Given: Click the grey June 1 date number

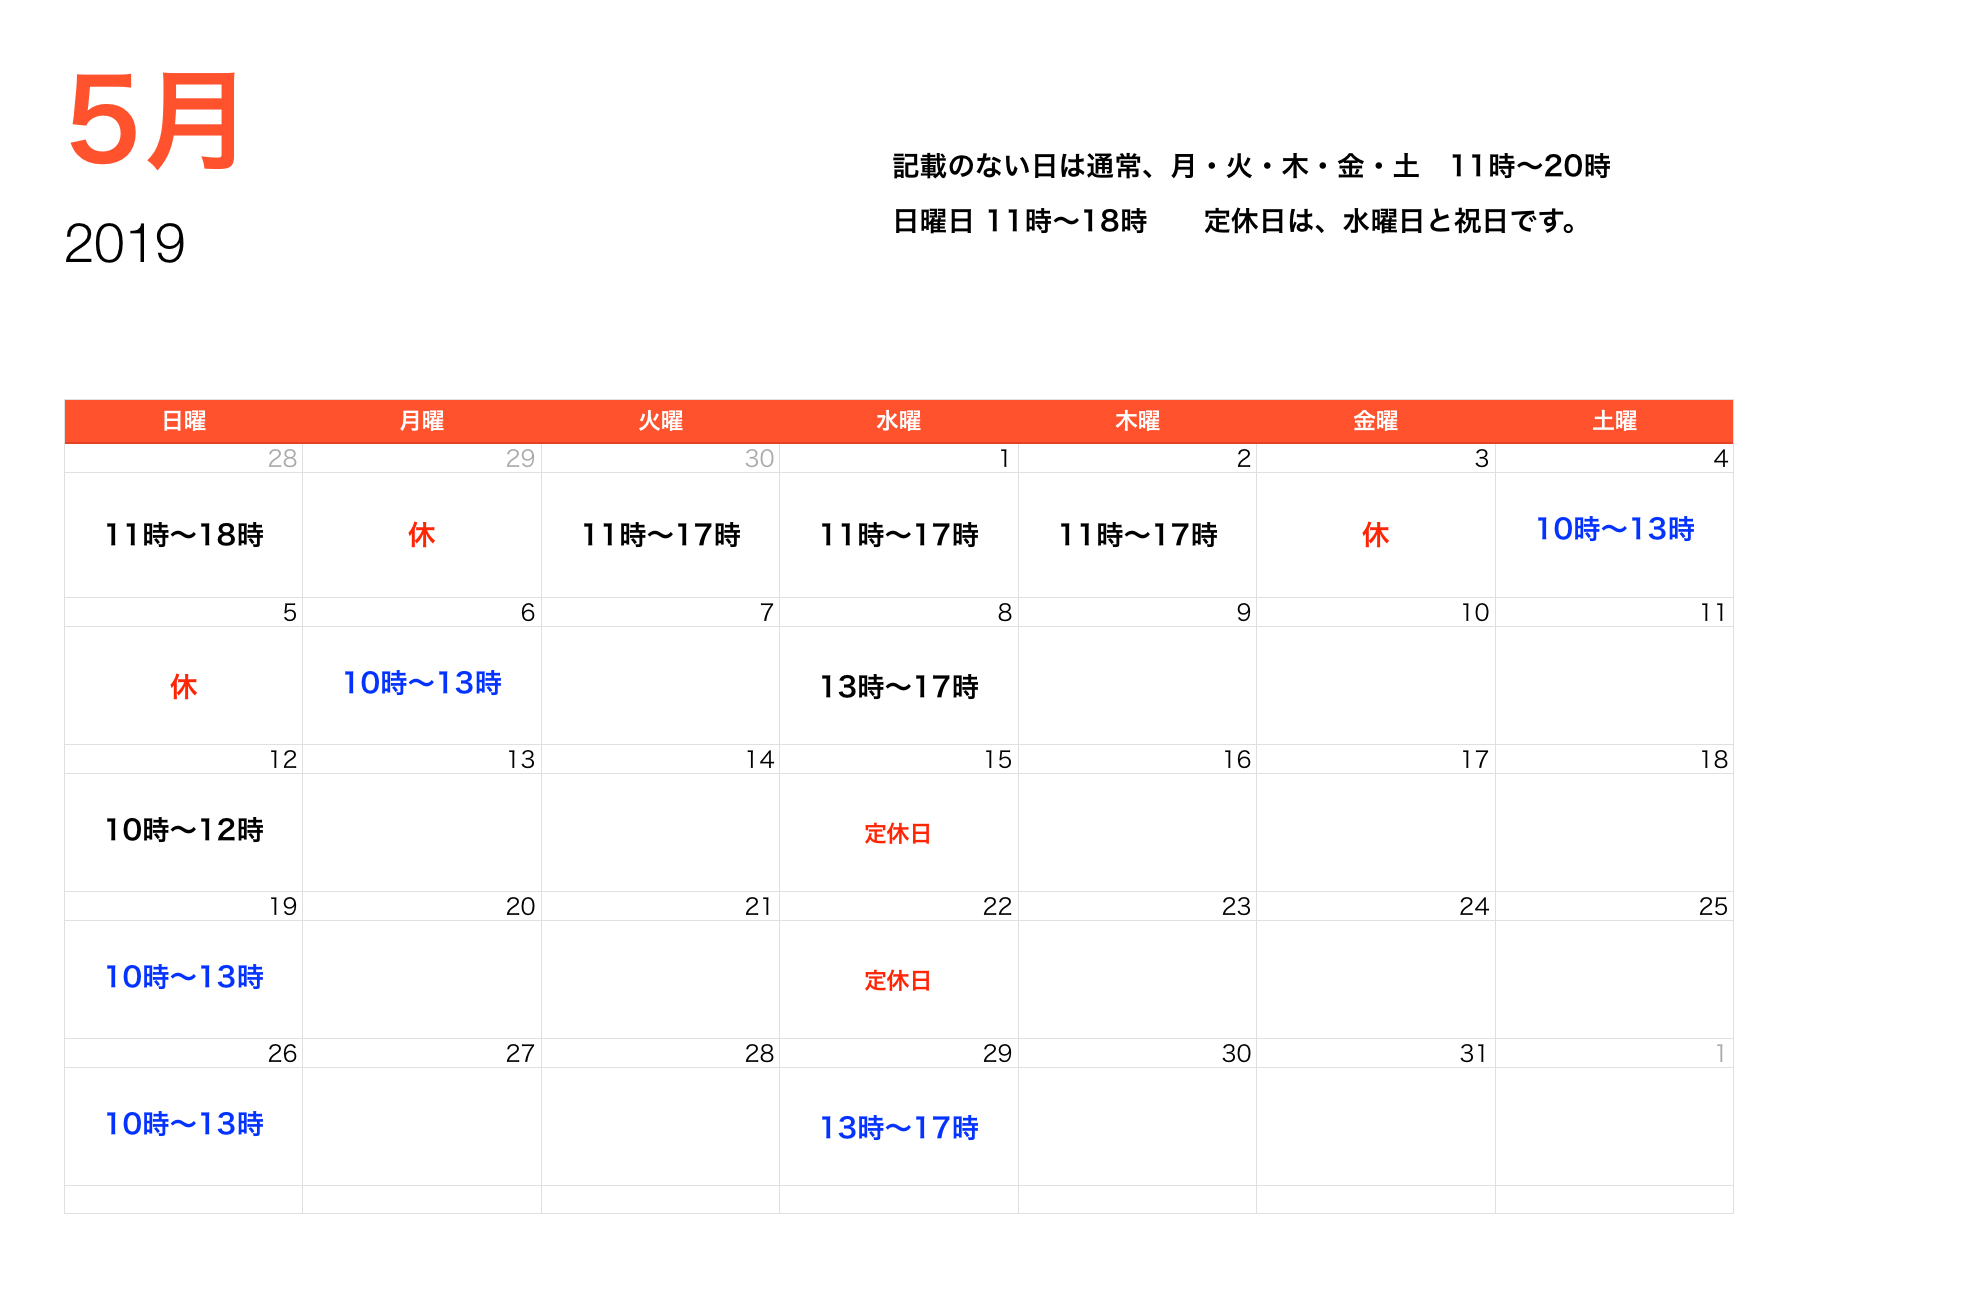Looking at the screenshot, I should pos(1721,1053).
